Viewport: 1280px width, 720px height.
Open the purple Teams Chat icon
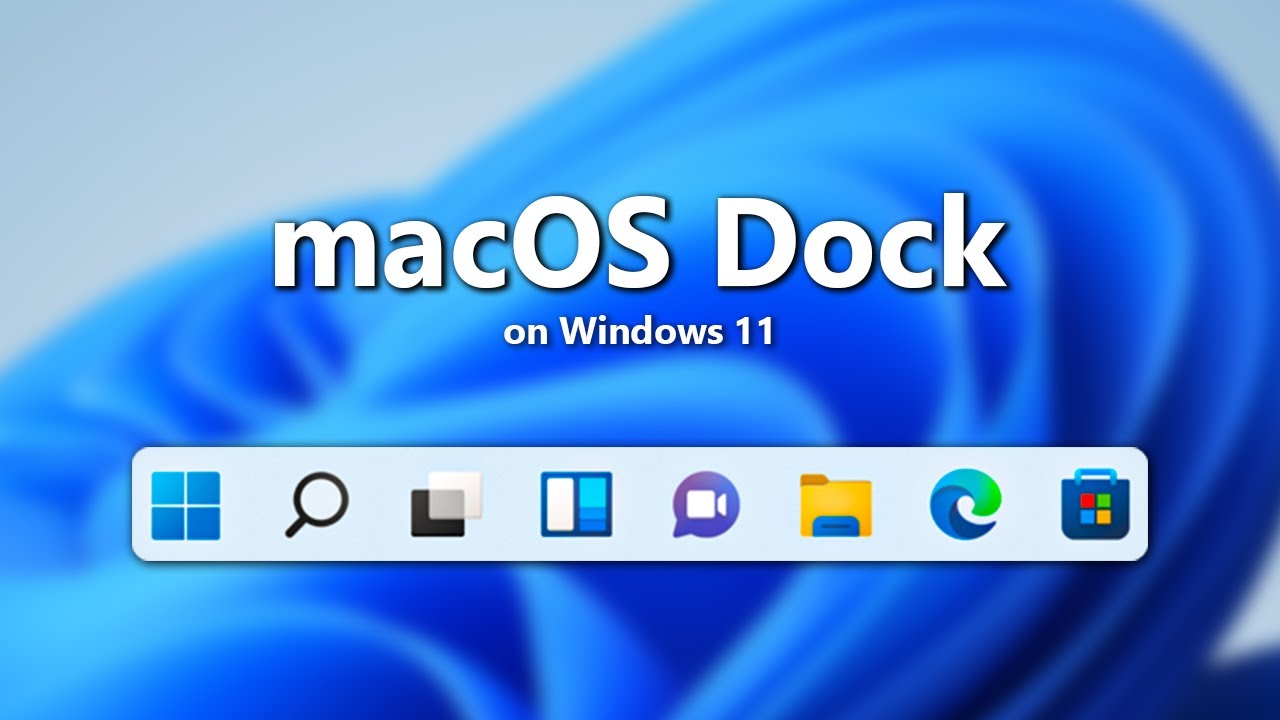(706, 505)
